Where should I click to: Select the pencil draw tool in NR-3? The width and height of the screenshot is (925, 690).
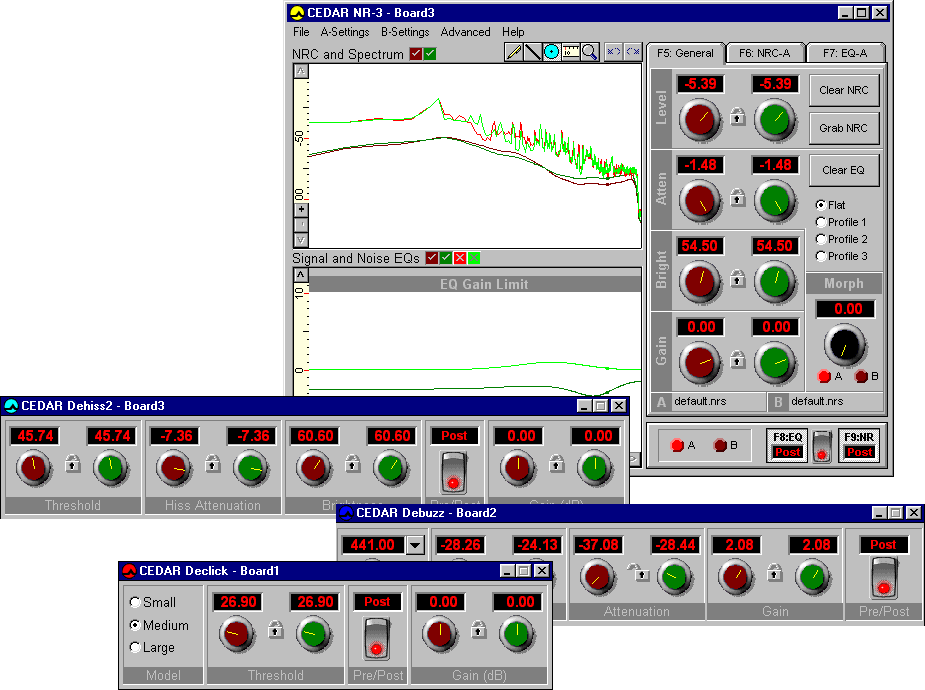click(513, 52)
